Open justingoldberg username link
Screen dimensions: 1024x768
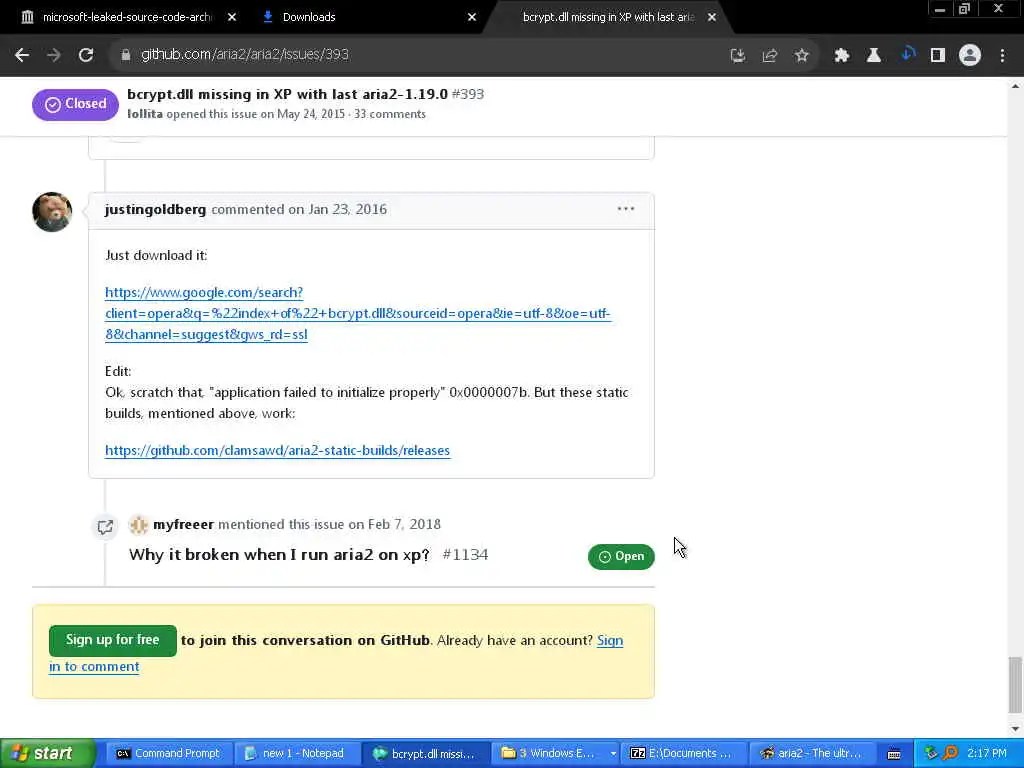pyautogui.click(x=155, y=210)
